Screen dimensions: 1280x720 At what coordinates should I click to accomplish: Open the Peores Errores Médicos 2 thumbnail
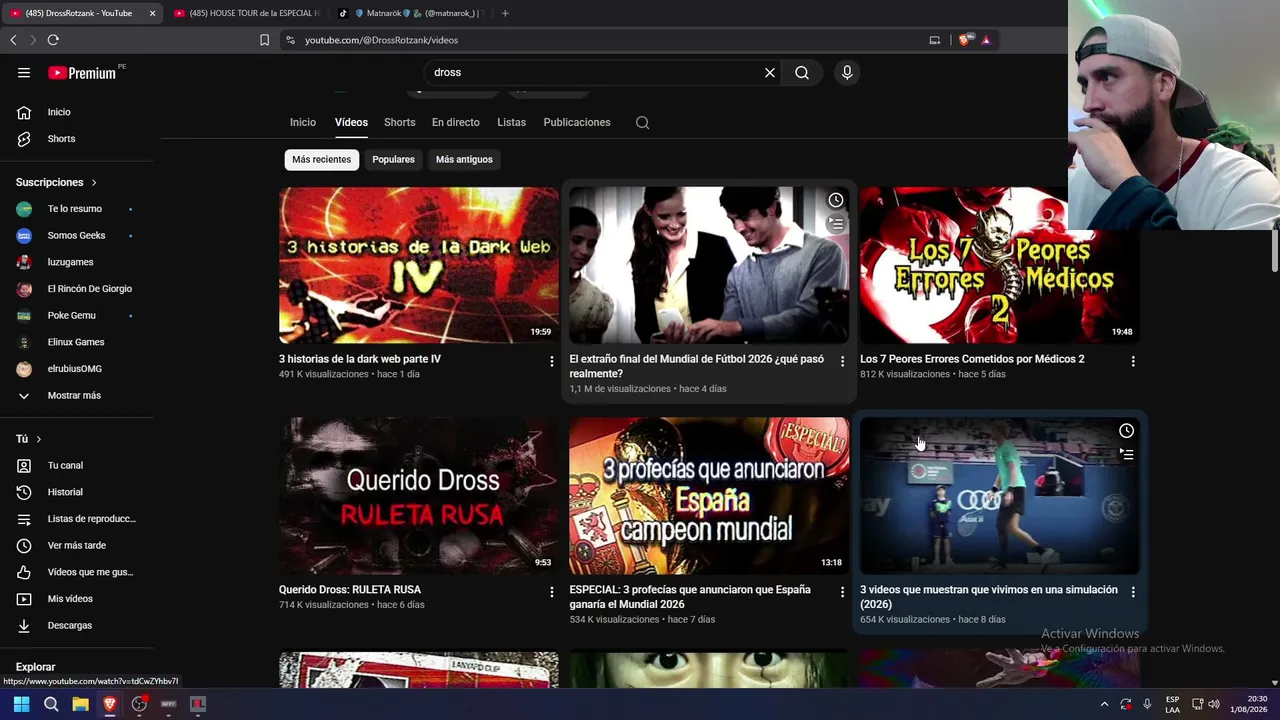(1000, 265)
